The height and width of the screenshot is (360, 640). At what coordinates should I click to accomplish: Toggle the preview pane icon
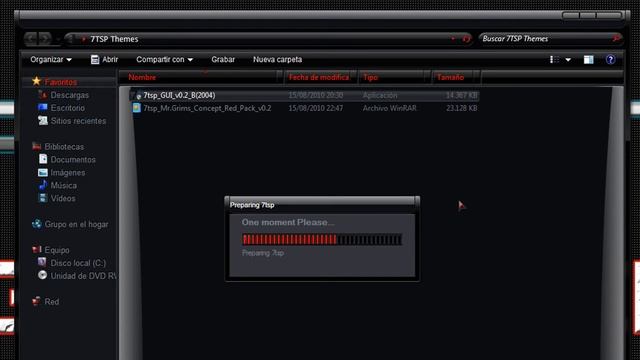588,60
